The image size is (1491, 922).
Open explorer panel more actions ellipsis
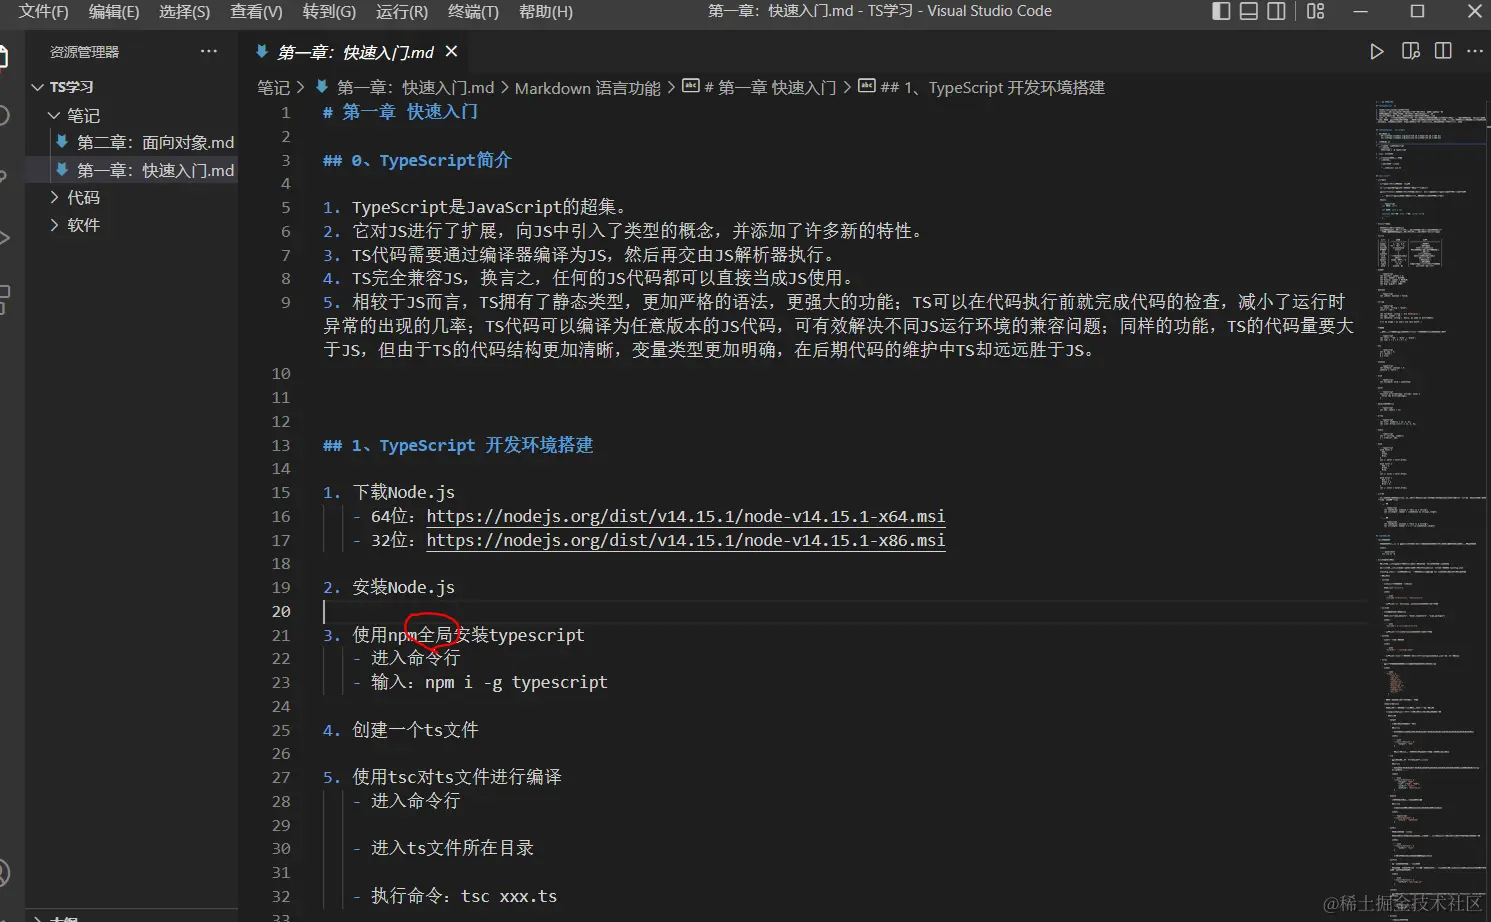coord(208,51)
